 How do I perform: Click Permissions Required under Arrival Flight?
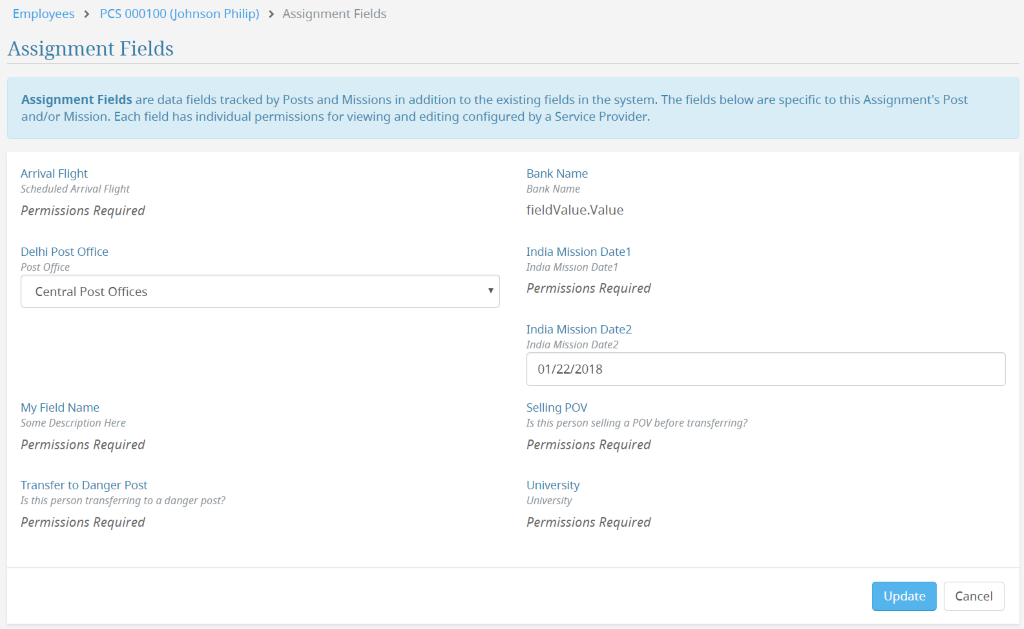pyautogui.click(x=83, y=210)
